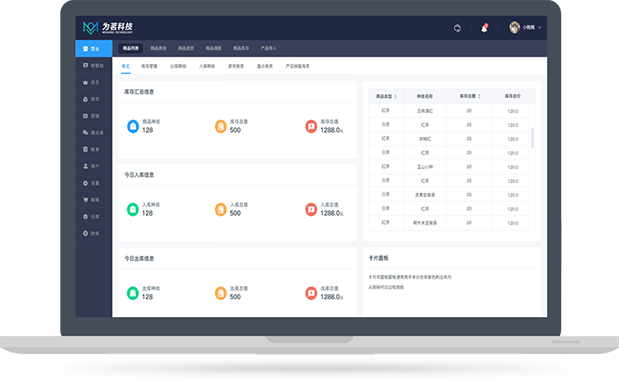
Task: Click the 为茗科技 company logo
Action: pos(108,27)
